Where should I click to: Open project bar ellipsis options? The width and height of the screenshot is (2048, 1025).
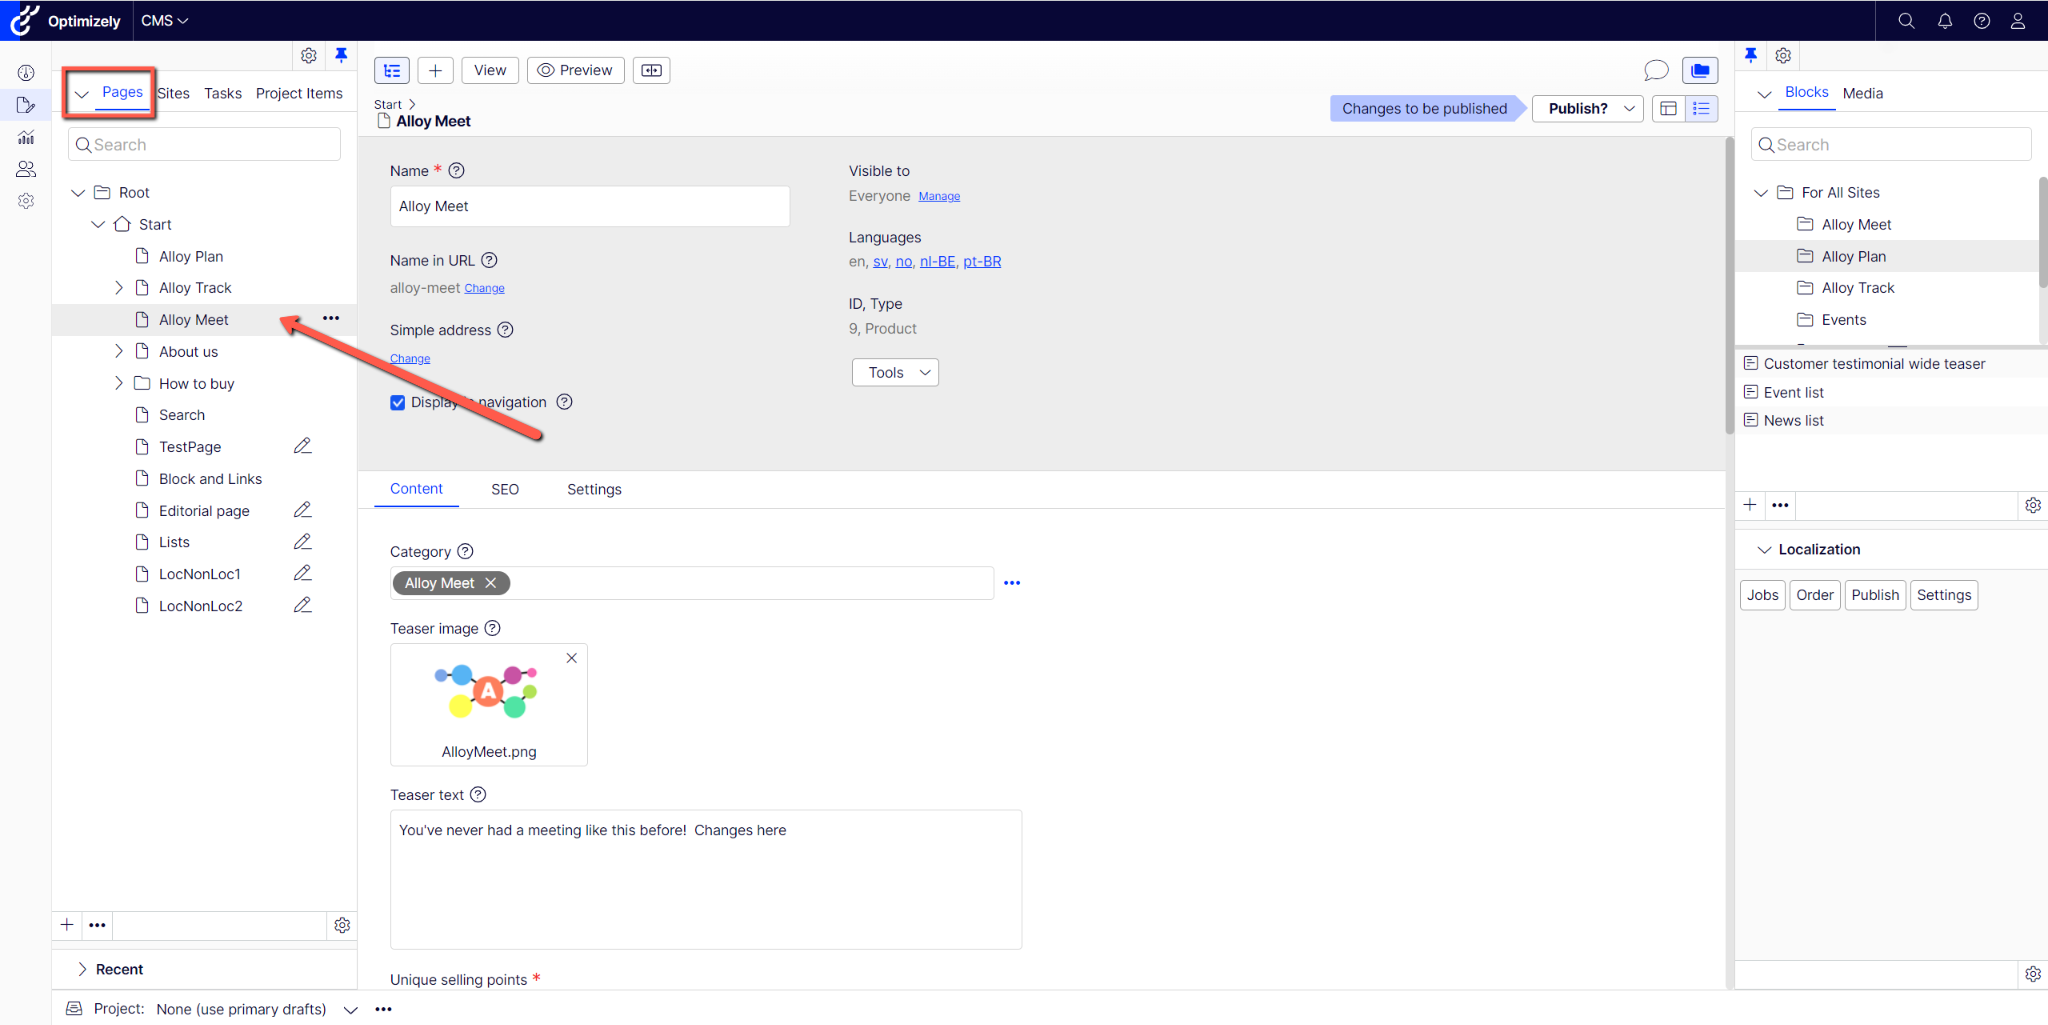pyautogui.click(x=384, y=1009)
